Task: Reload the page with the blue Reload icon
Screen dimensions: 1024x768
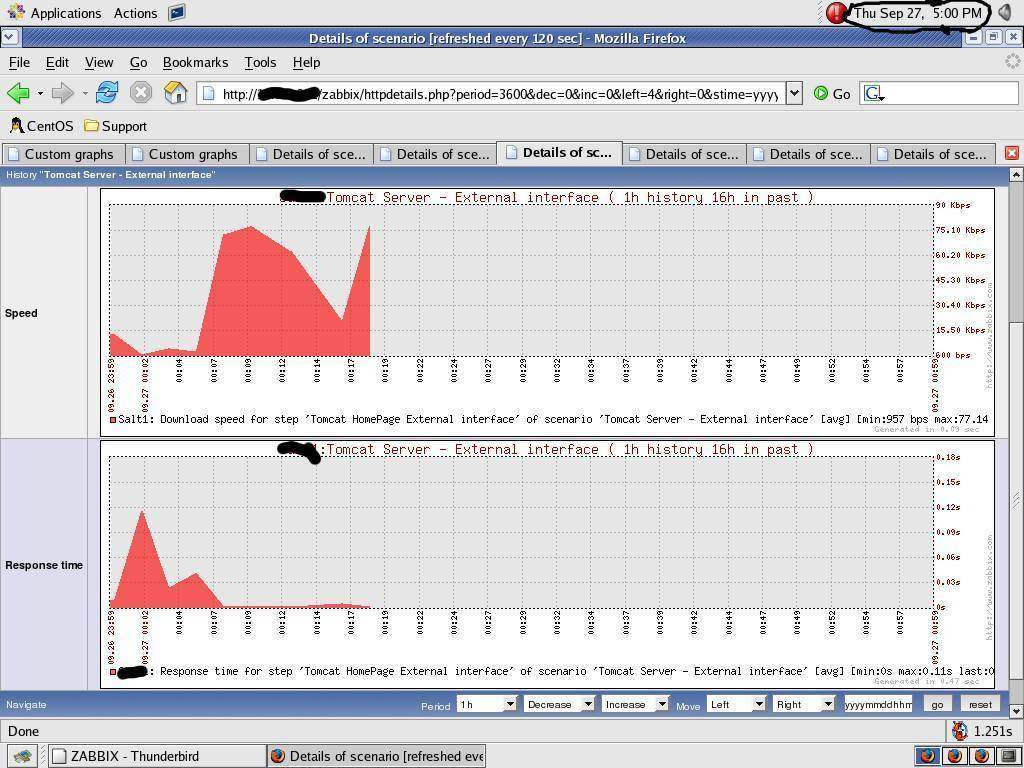Action: pyautogui.click(x=107, y=93)
